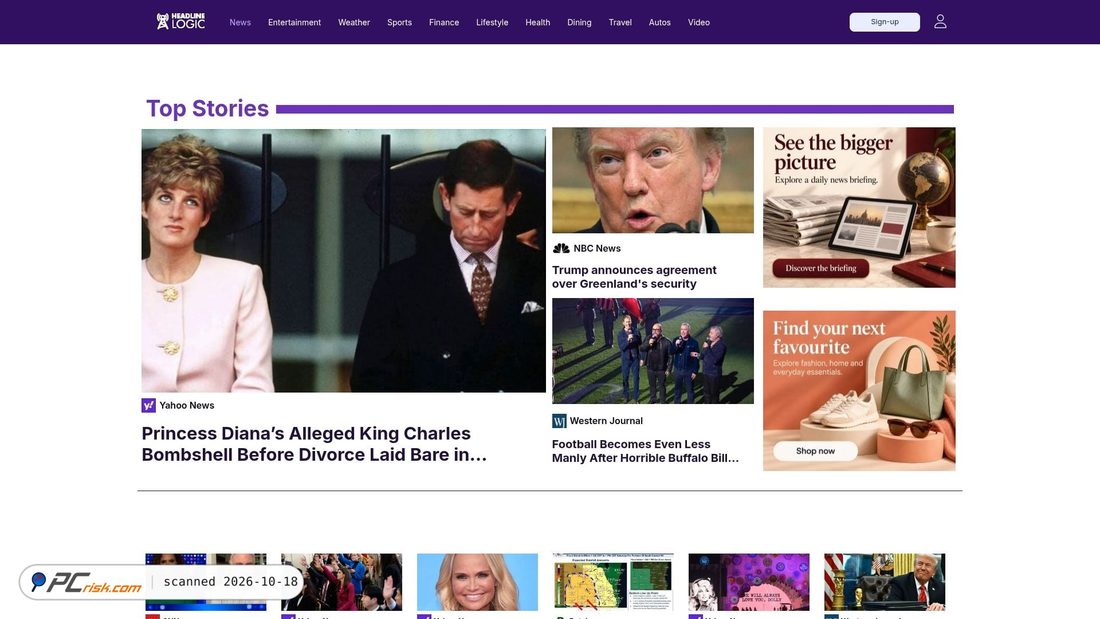Go to the Weather section

(x=354, y=22)
